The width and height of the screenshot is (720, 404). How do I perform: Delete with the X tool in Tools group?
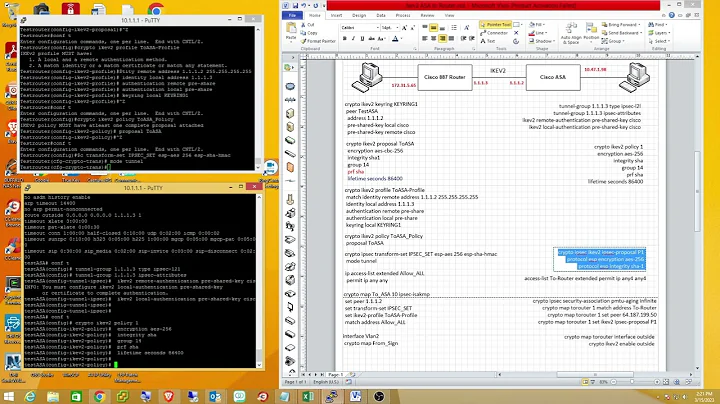pyautogui.click(x=516, y=33)
